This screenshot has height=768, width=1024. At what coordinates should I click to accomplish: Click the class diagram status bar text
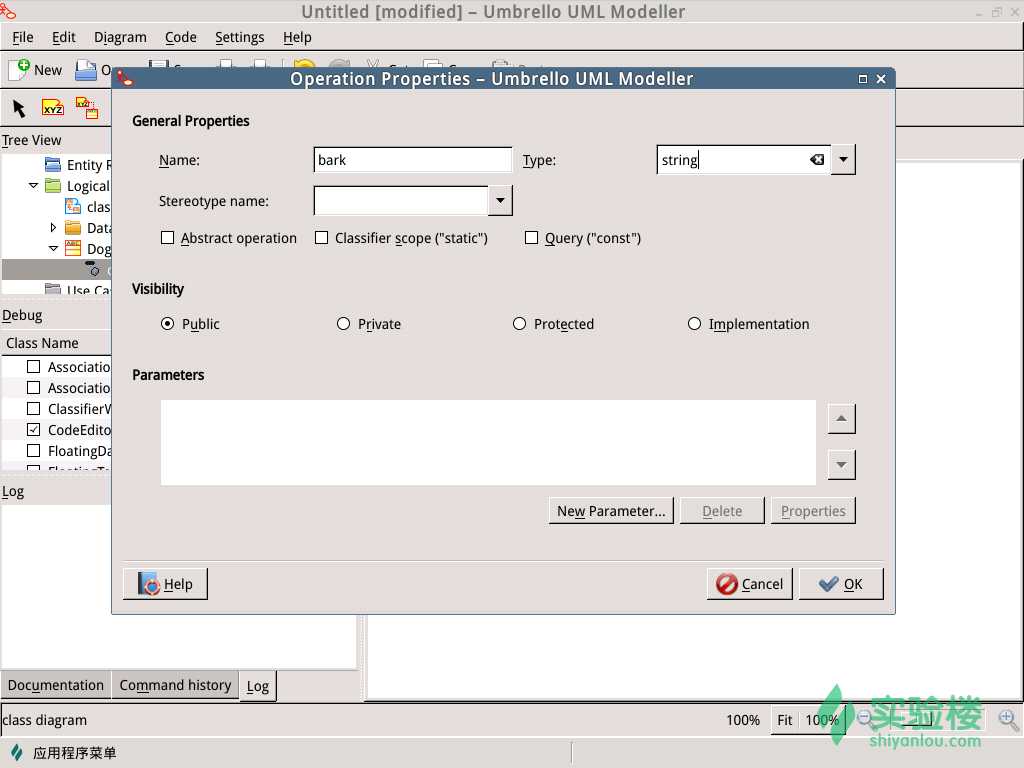tap(44, 720)
